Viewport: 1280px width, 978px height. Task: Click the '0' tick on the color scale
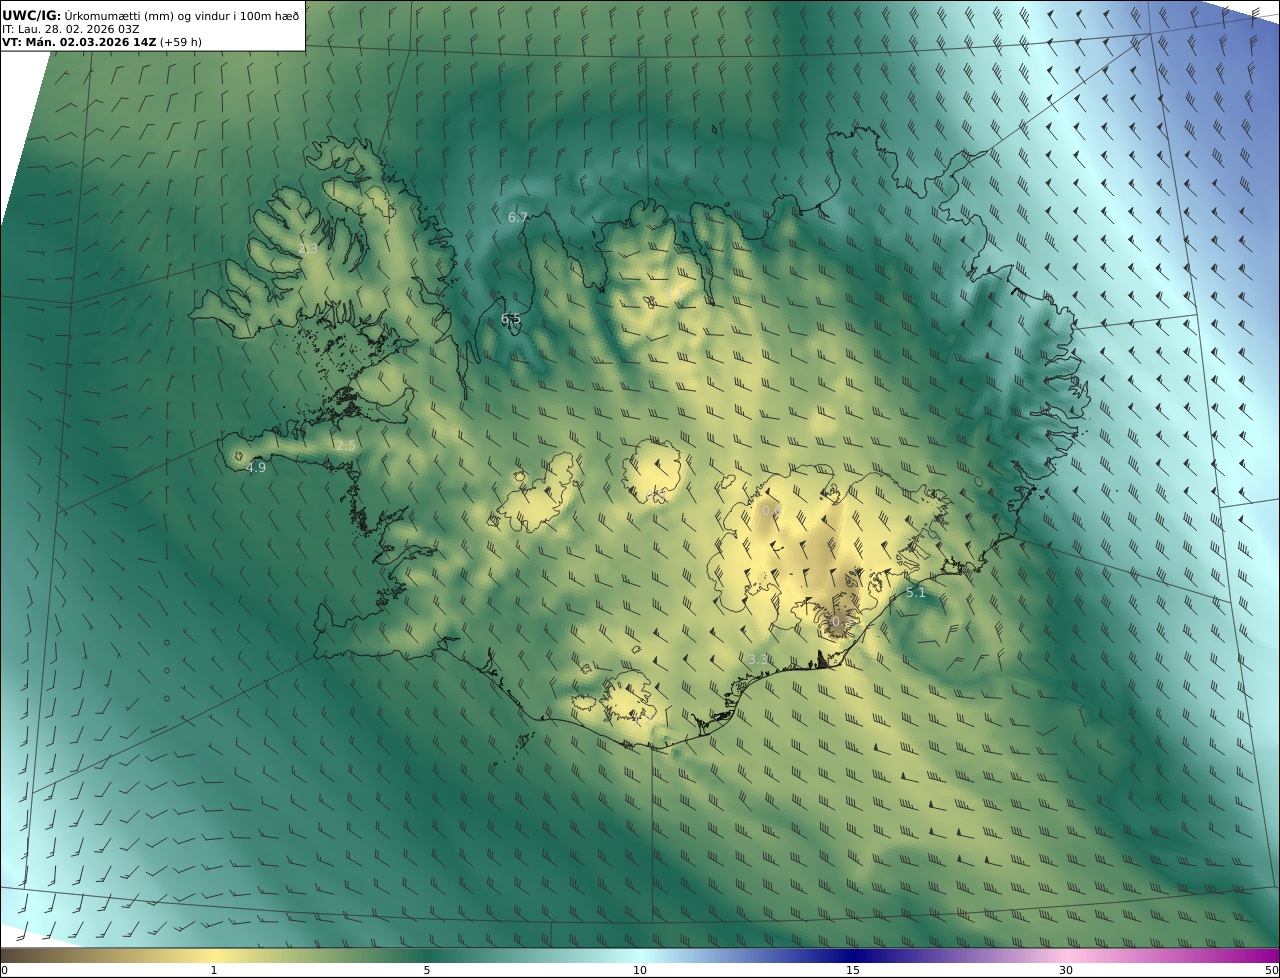[x=4, y=970]
